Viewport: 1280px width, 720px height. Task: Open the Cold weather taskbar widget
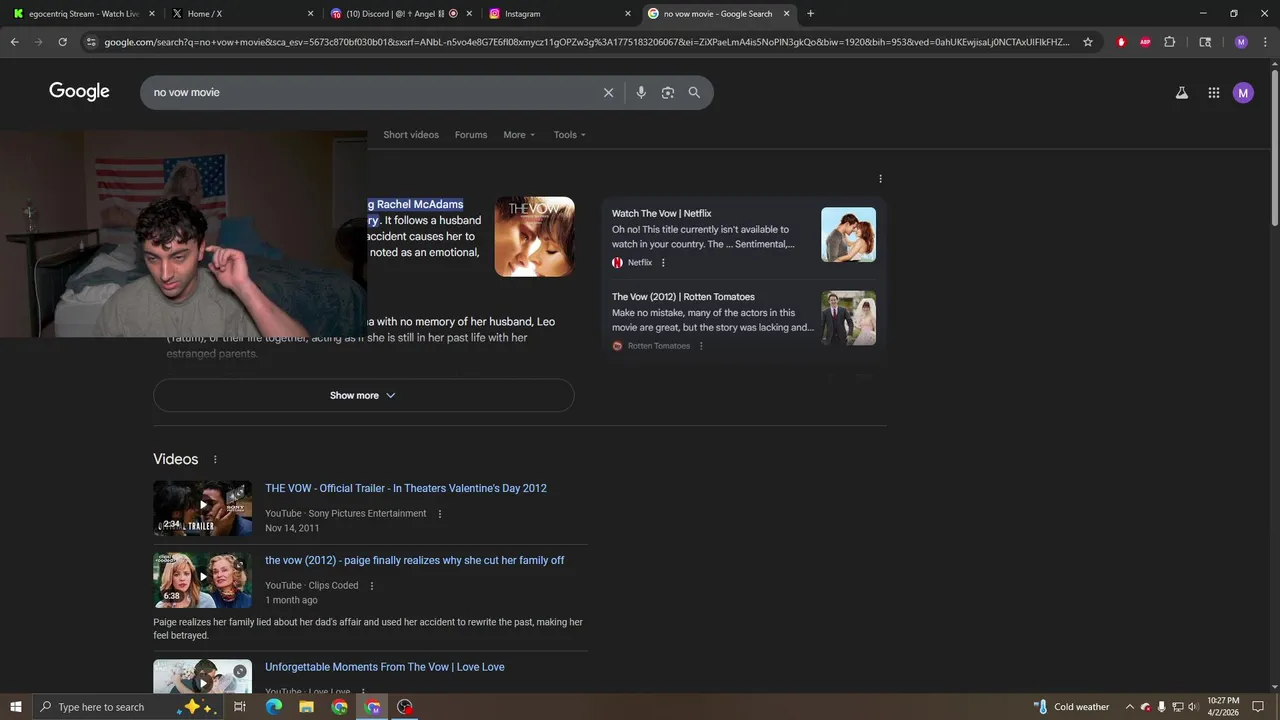pos(1071,707)
